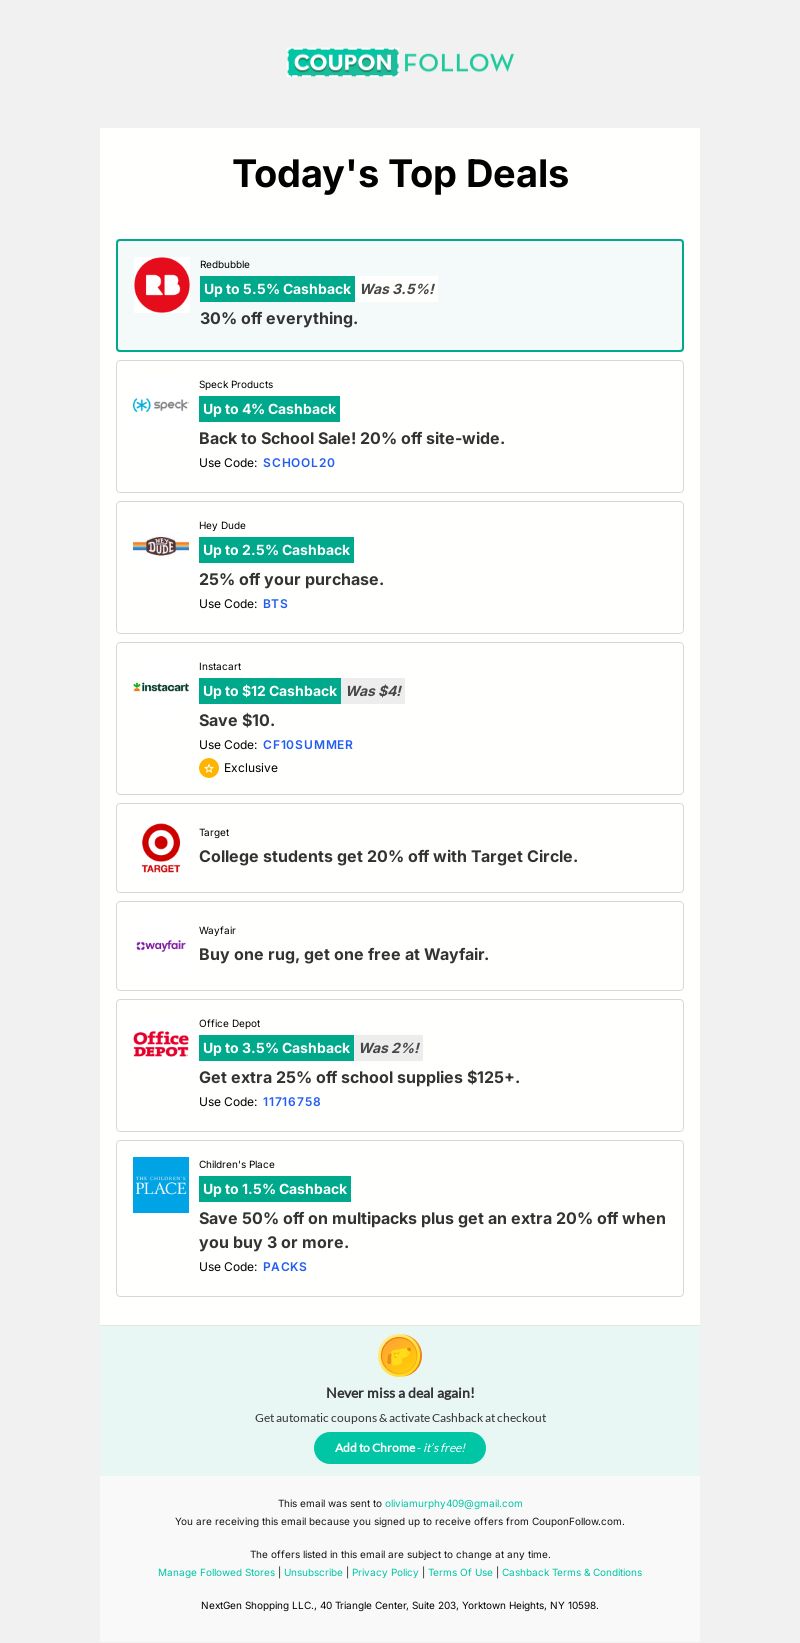Image resolution: width=800 pixels, height=1643 pixels.
Task: Click Cashback Terms & Conditions link
Action: click(x=572, y=1573)
